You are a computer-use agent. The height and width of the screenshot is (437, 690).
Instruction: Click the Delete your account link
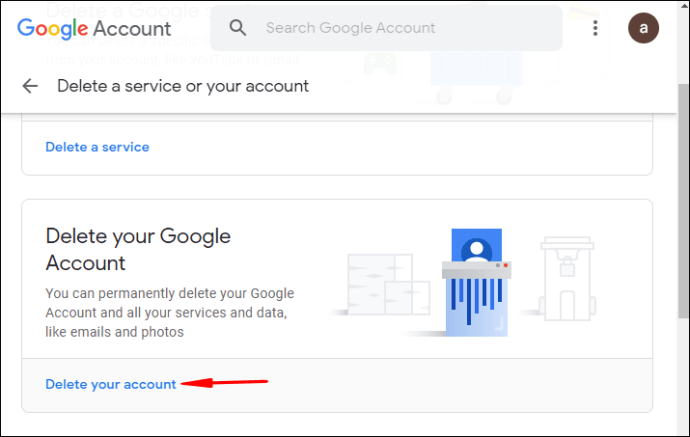(111, 384)
